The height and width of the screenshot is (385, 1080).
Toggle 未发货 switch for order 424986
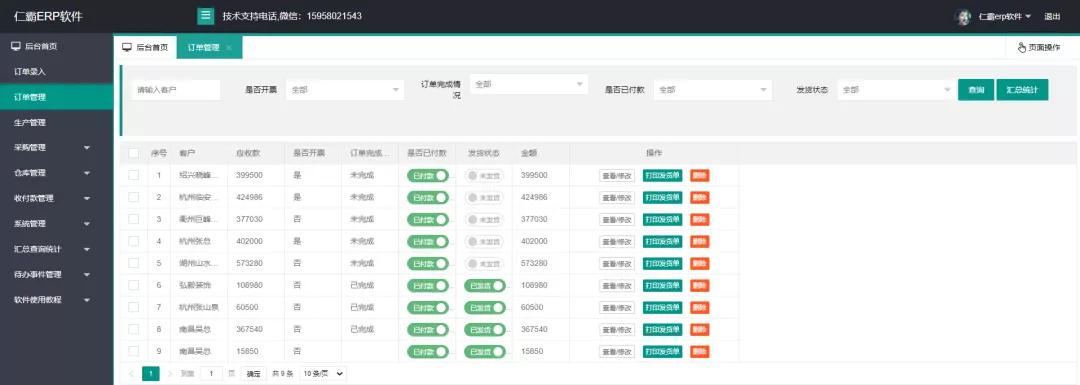coord(484,198)
